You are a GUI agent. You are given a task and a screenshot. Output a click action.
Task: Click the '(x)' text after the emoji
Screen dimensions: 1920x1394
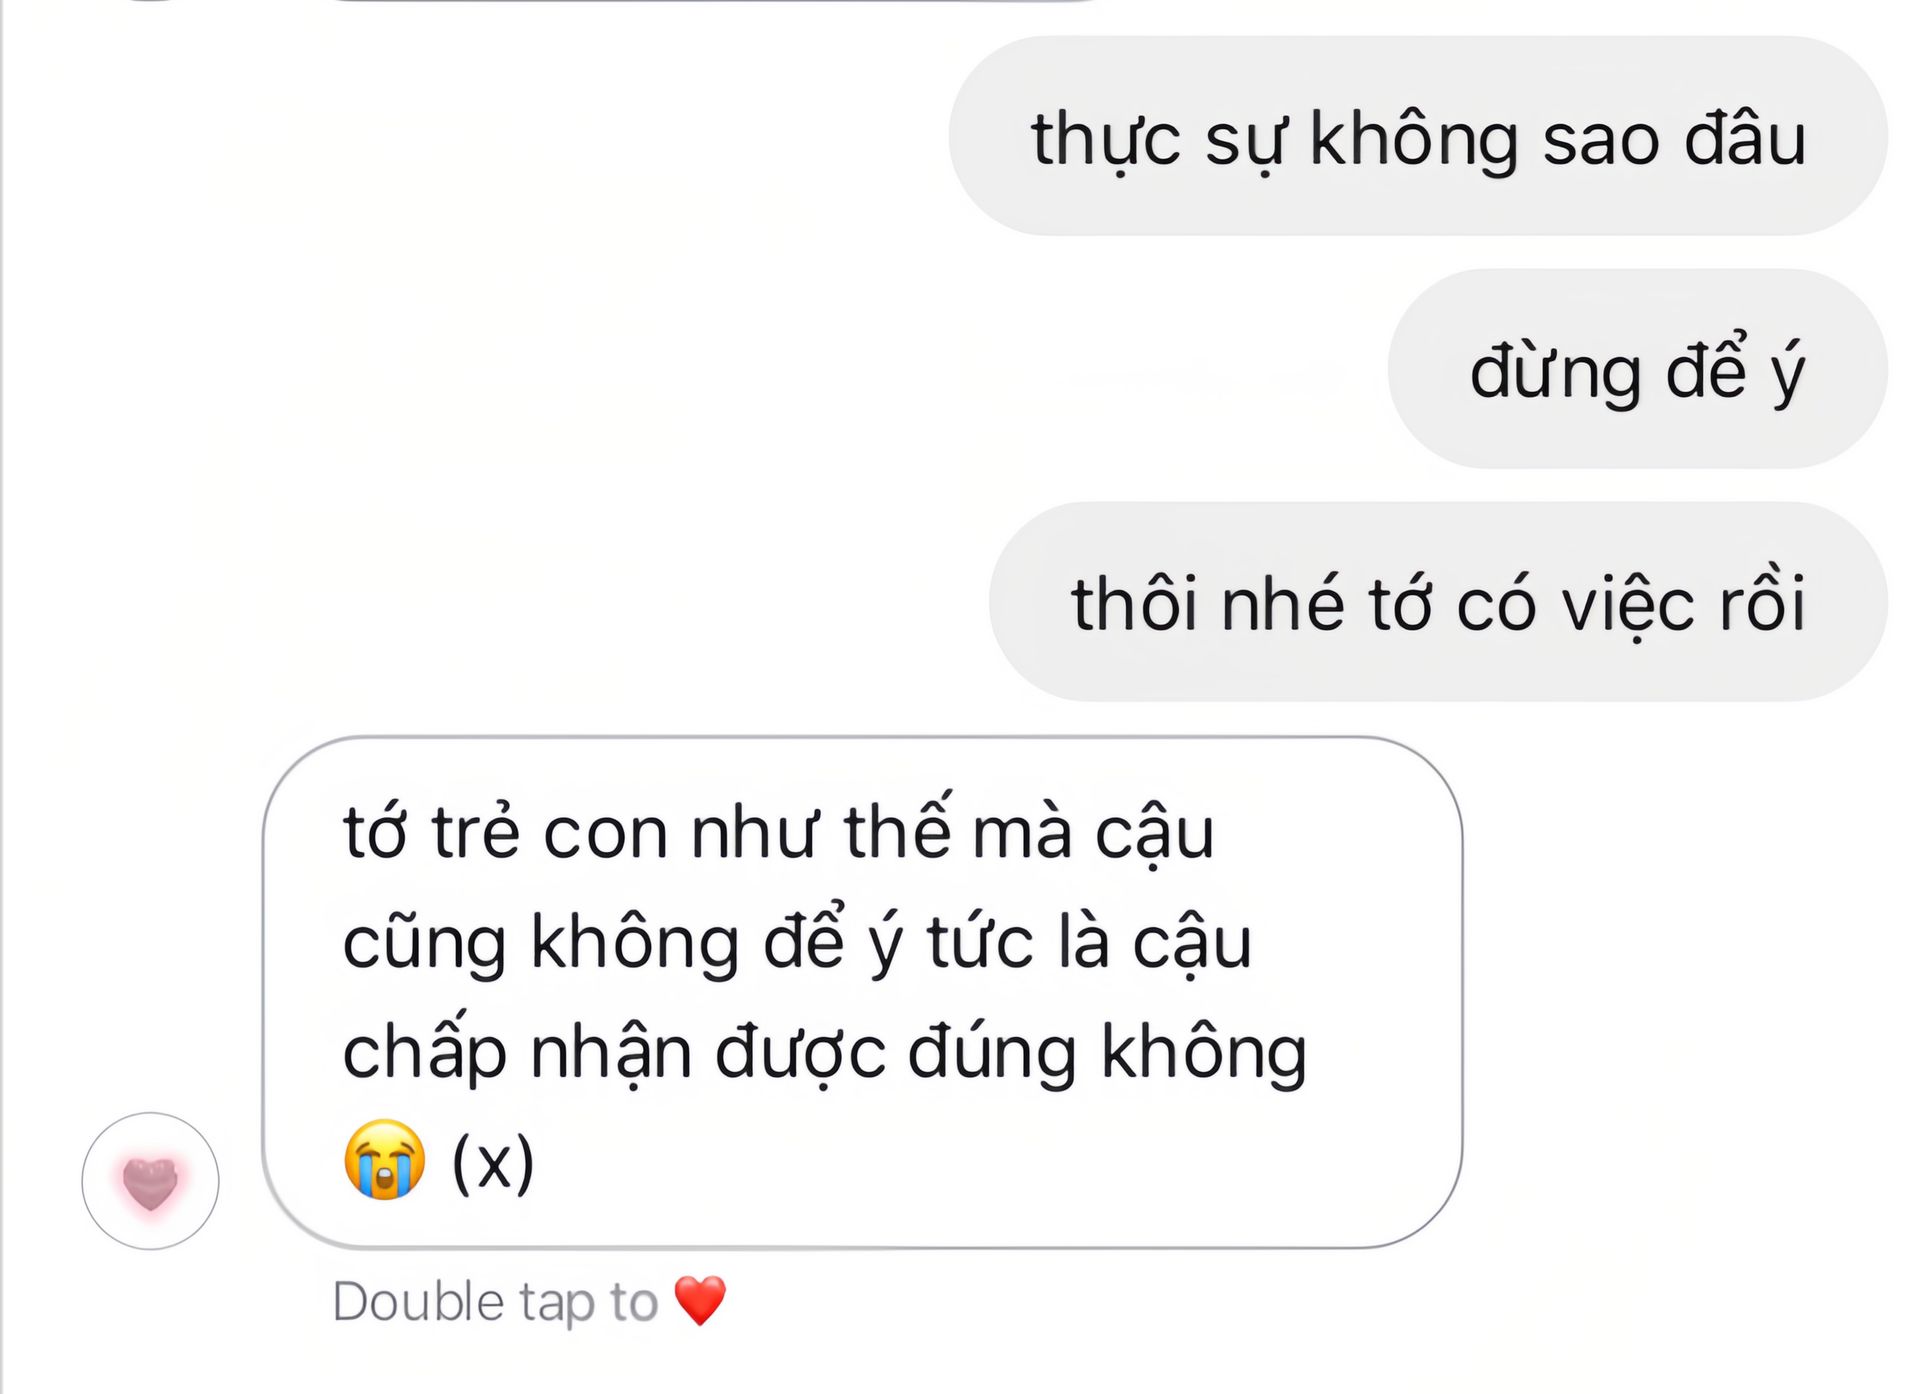tap(494, 1162)
